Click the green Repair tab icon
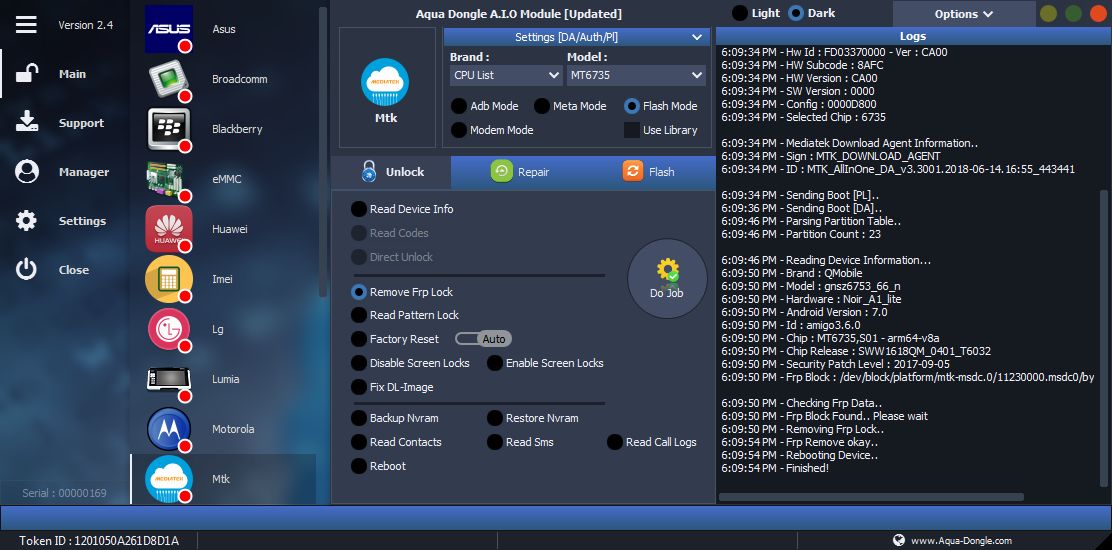The width and height of the screenshot is (1112, 550). click(x=501, y=172)
